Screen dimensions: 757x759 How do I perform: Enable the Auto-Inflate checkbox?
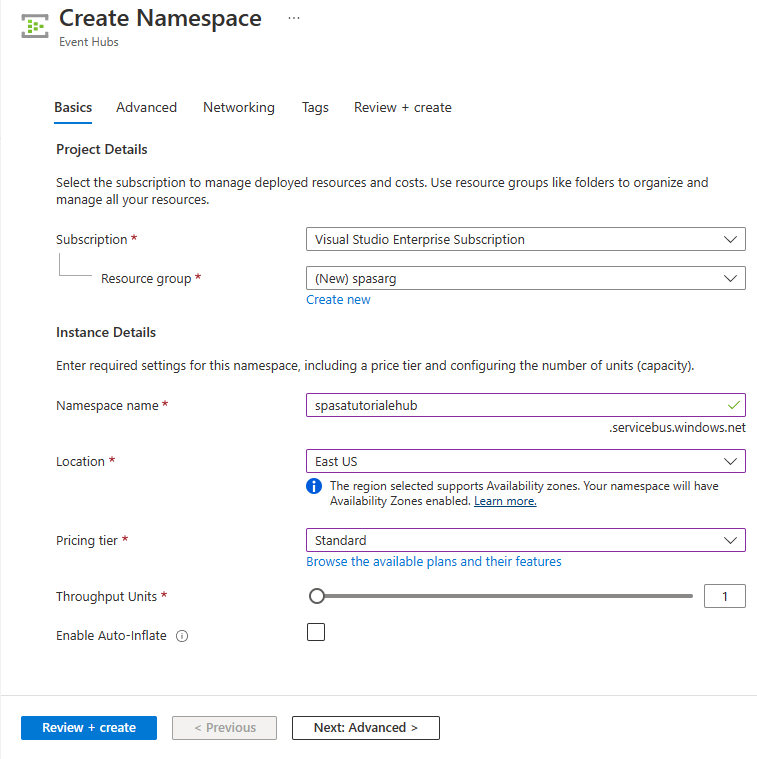coord(316,632)
